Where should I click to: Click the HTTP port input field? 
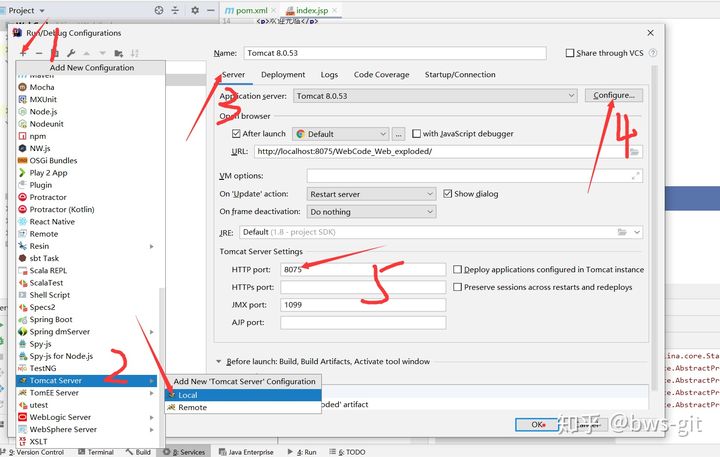pyautogui.click(x=363, y=269)
